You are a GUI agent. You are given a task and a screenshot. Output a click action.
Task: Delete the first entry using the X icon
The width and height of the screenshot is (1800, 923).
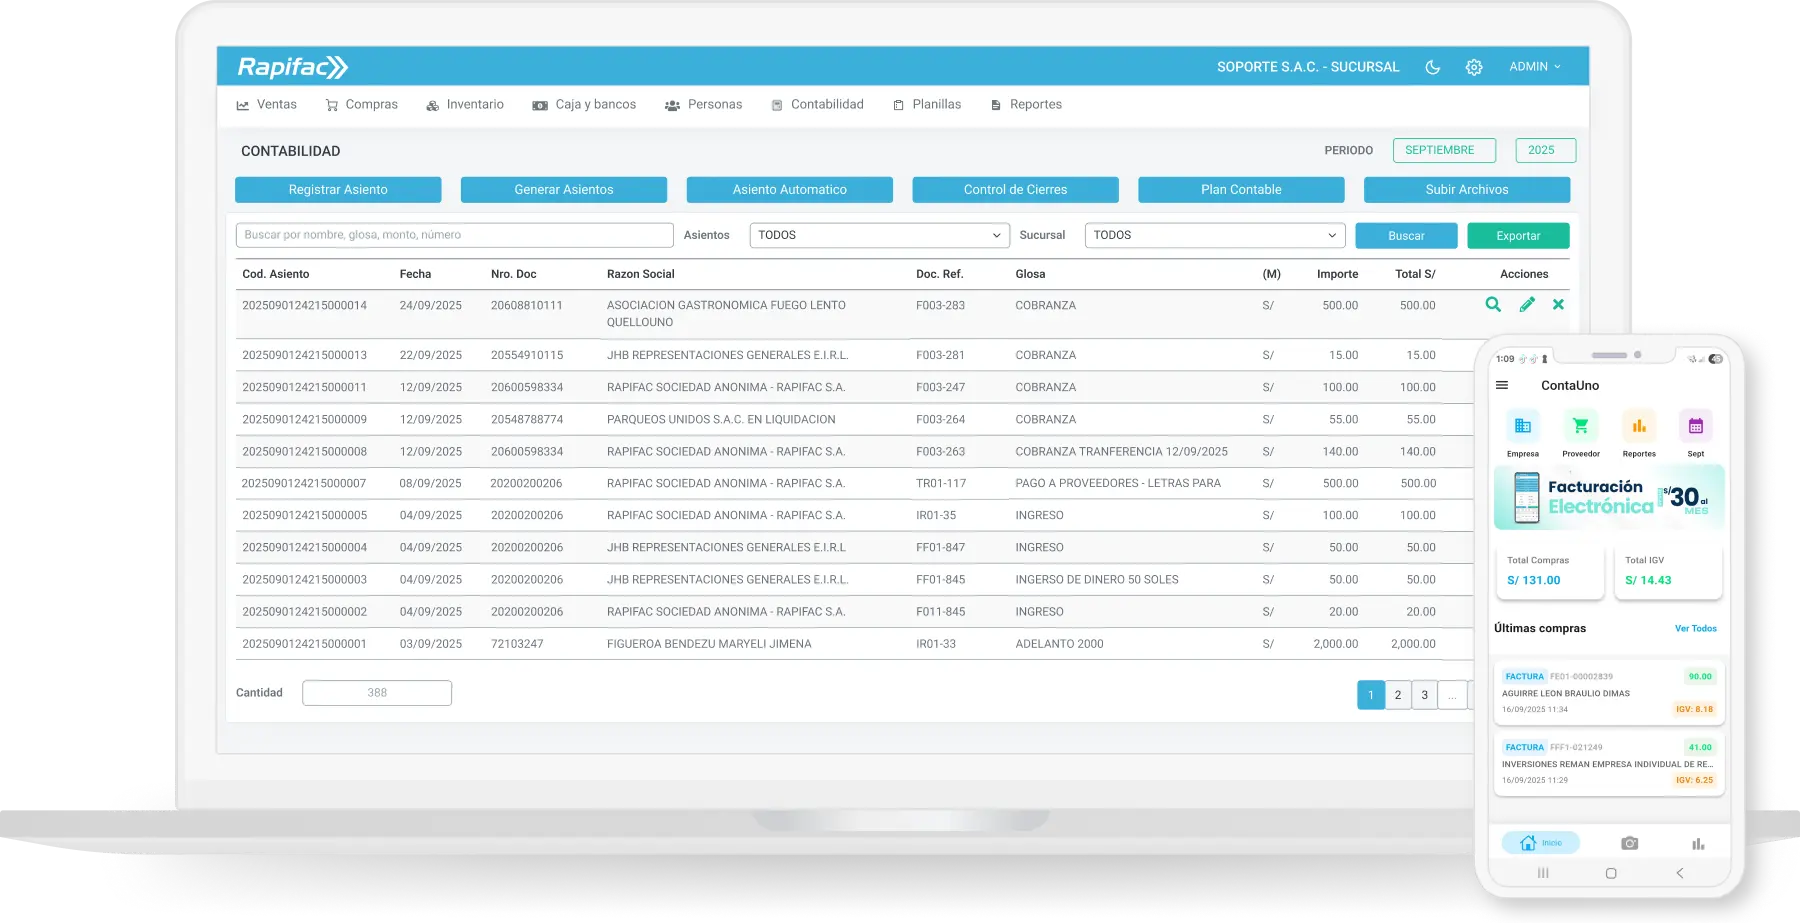[1558, 305]
